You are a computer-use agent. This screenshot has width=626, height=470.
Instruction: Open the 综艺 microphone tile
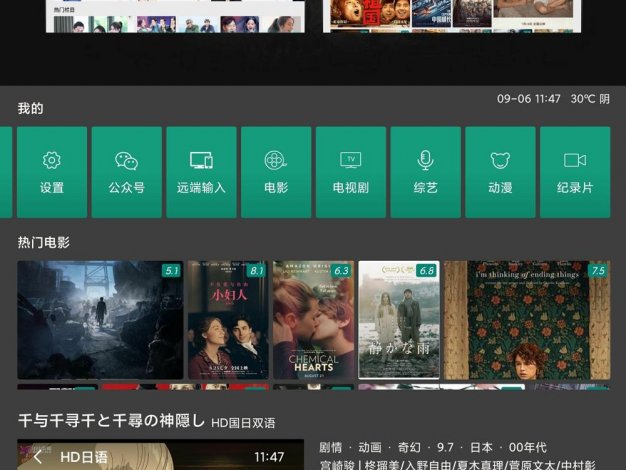click(426, 172)
